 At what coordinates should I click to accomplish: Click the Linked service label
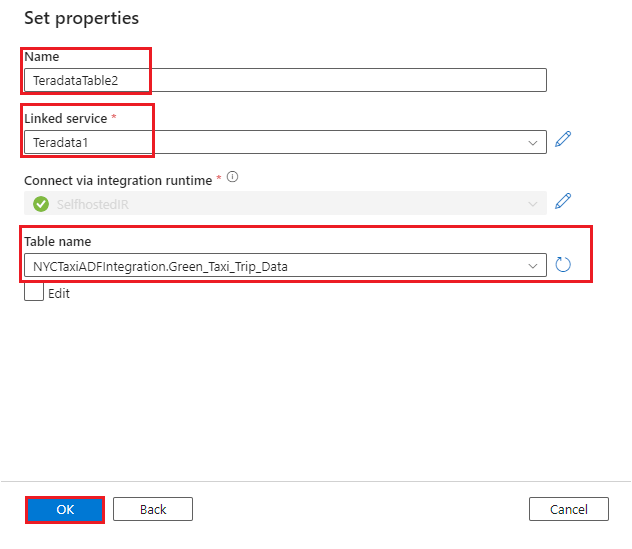tap(66, 119)
